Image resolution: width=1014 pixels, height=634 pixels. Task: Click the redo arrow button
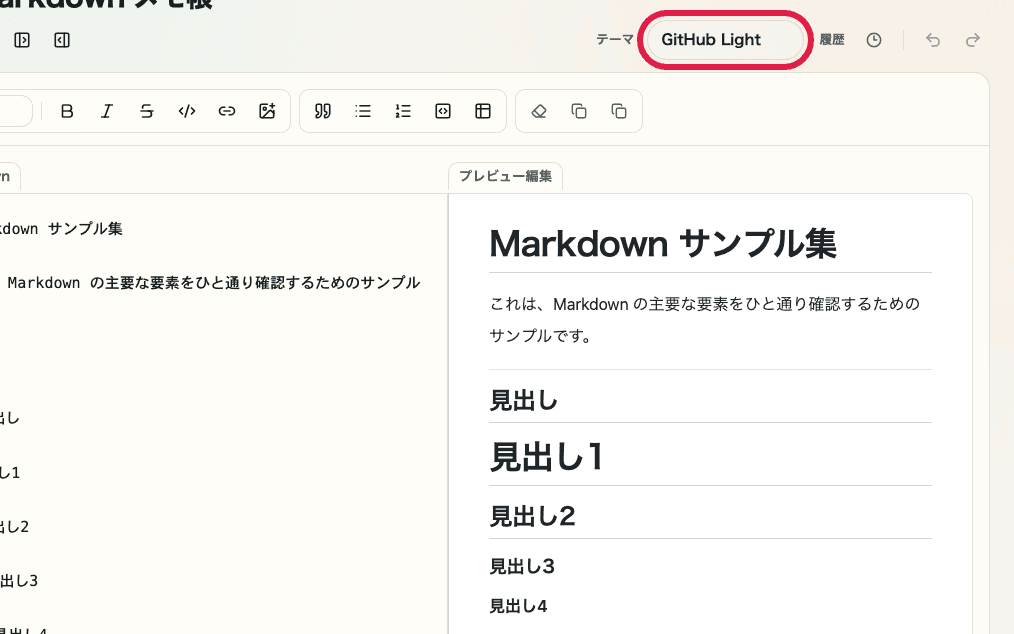[x=972, y=40]
